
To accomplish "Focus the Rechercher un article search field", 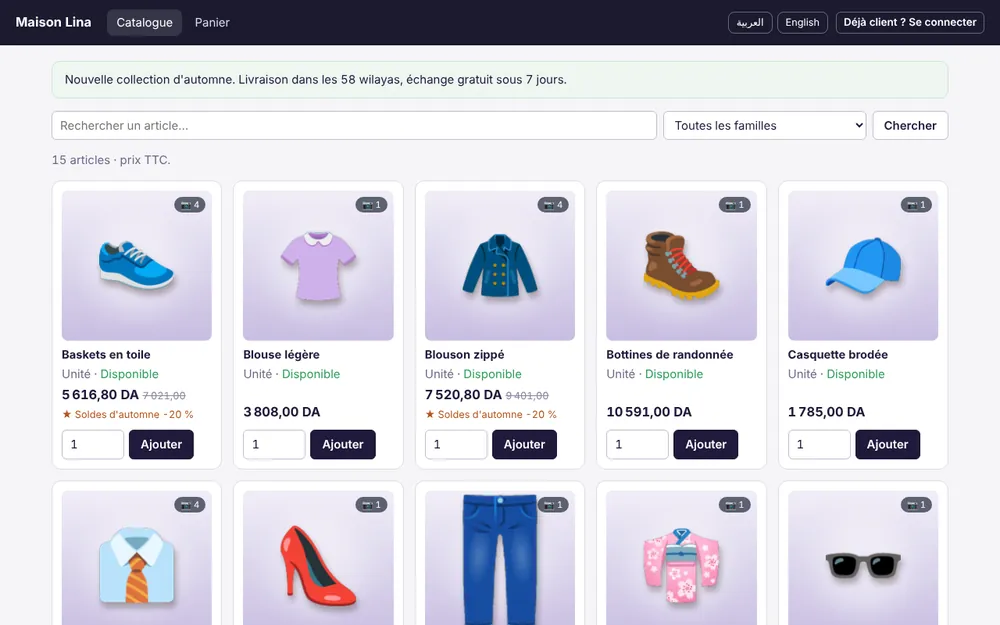I will 354,126.
